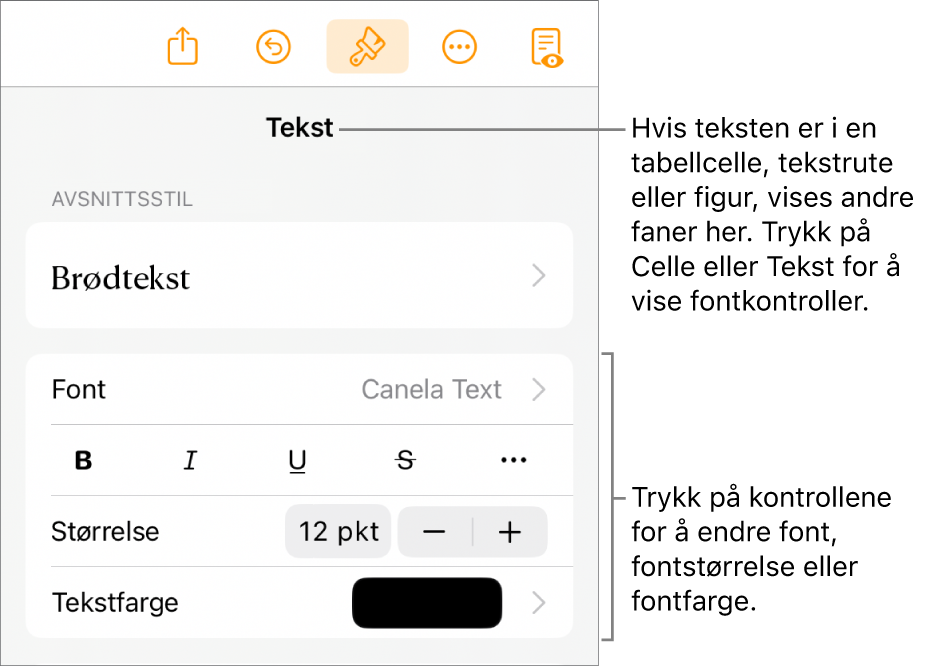Screen dimensions: 928x668
Task: Increase font size with the plus button
Action: pos(510,532)
